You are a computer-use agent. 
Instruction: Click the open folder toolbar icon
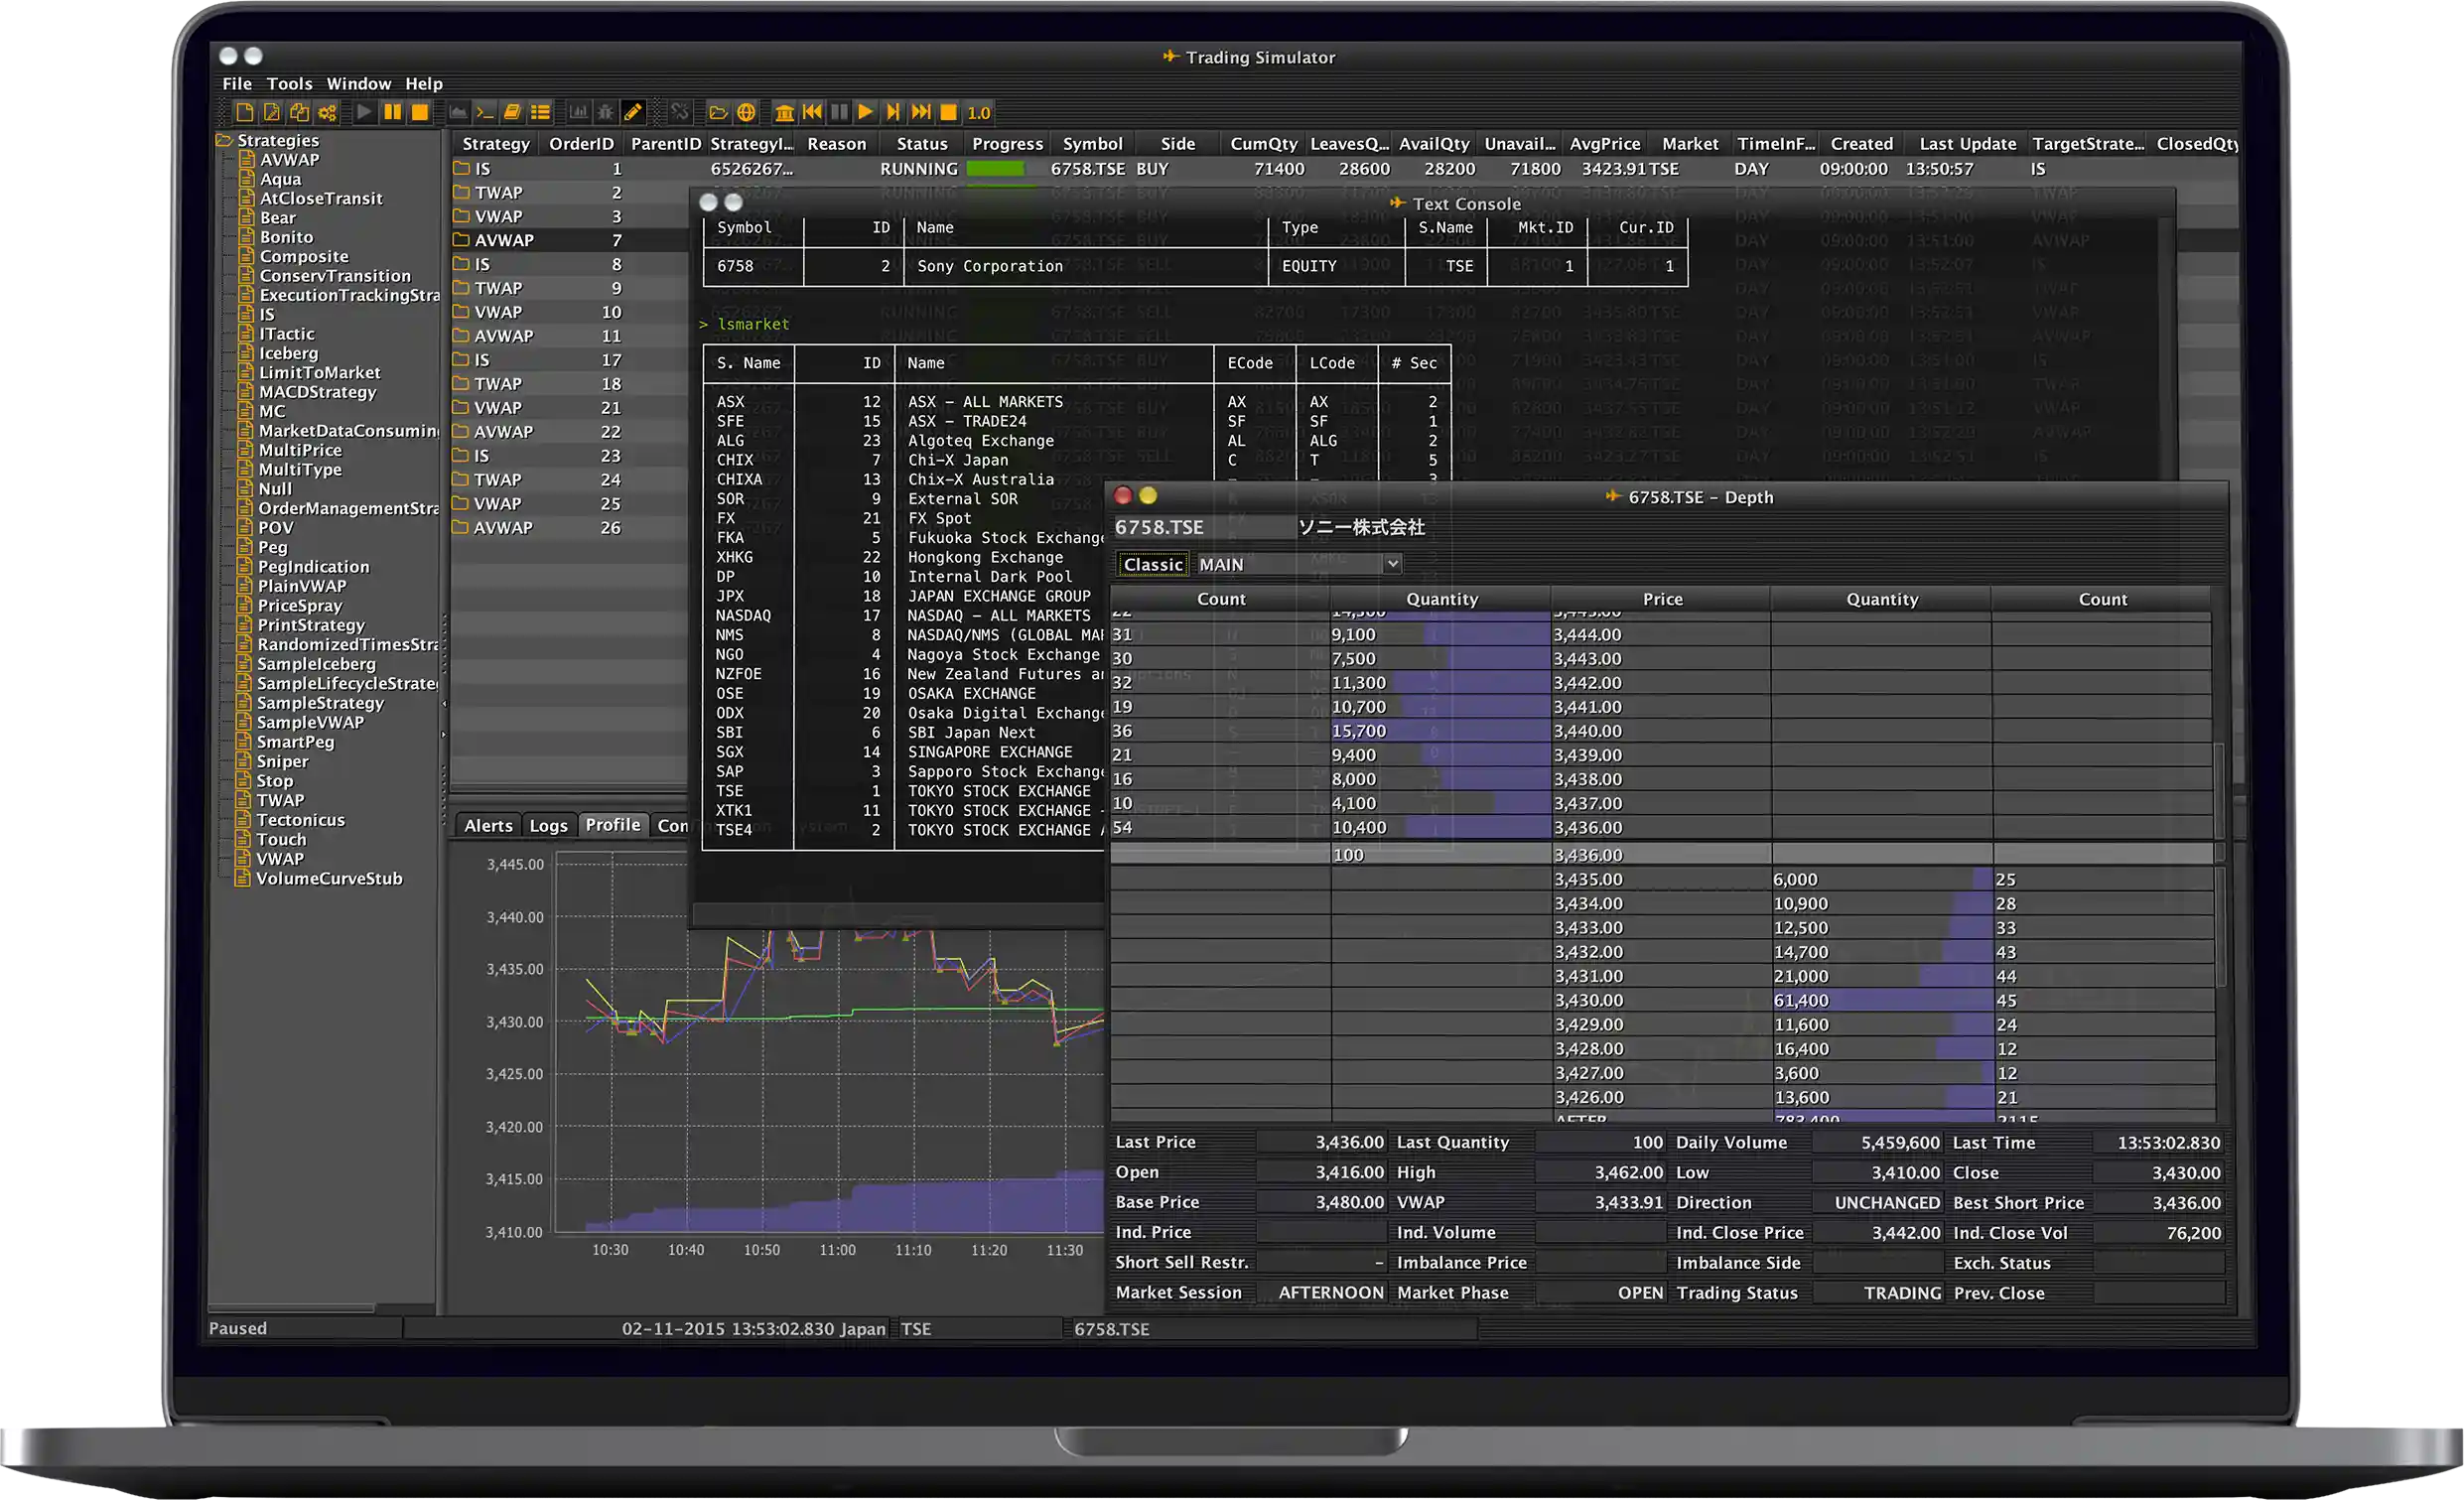coord(718,112)
